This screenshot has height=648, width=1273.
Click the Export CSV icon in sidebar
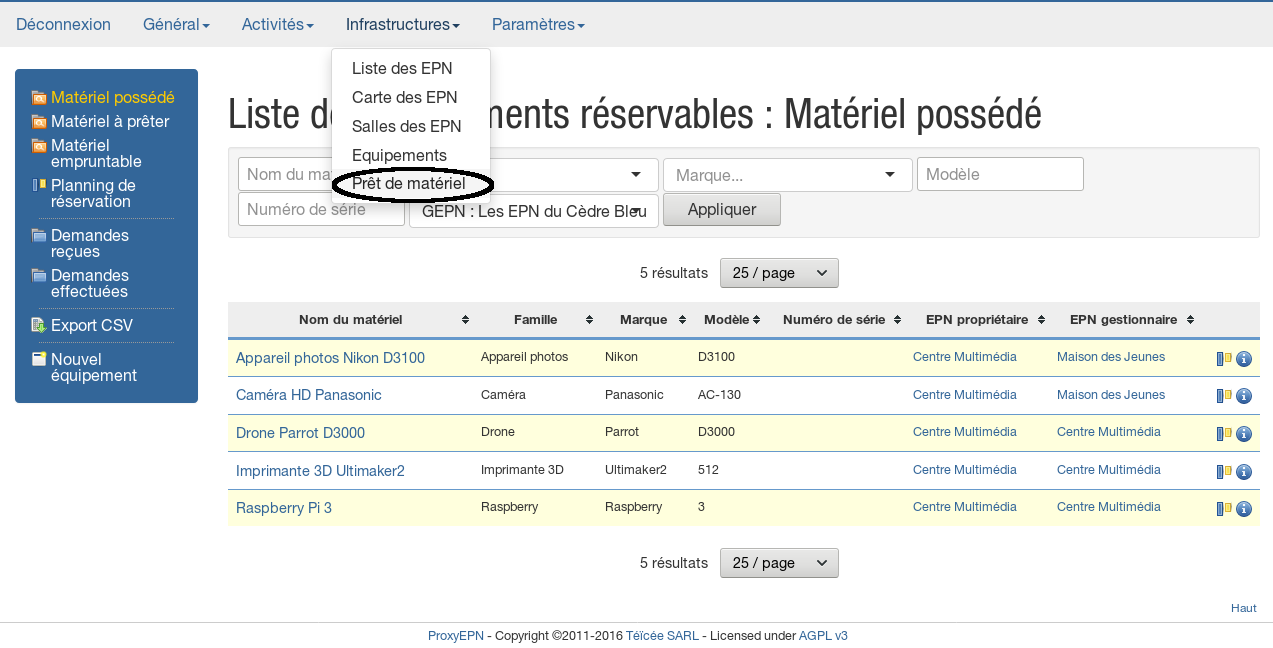pyautogui.click(x=39, y=325)
